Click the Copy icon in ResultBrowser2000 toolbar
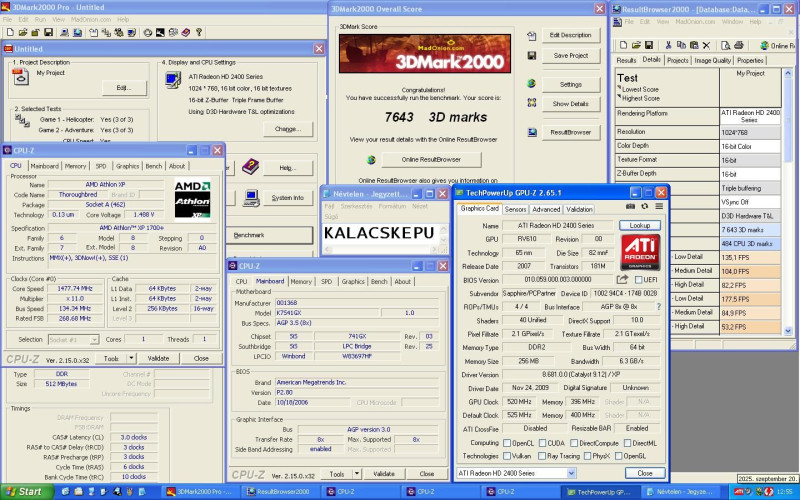Viewport: 800px width, 500px height. pos(681,45)
